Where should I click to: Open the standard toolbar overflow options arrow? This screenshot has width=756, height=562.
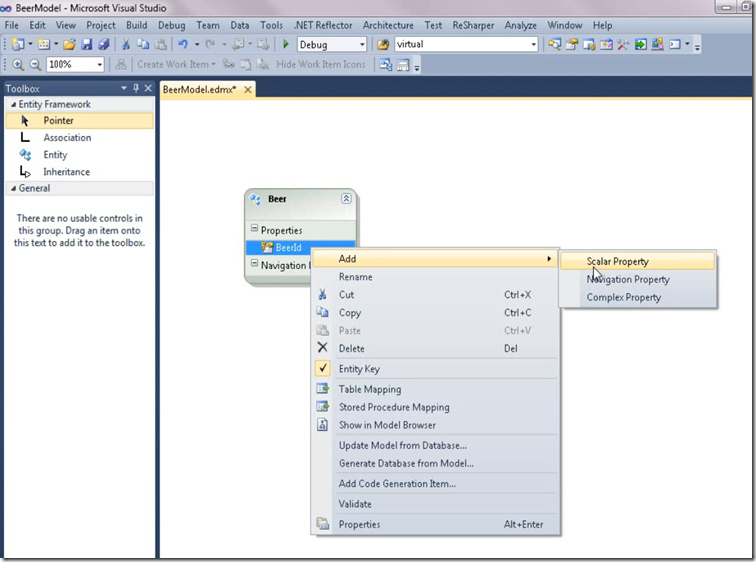point(697,46)
